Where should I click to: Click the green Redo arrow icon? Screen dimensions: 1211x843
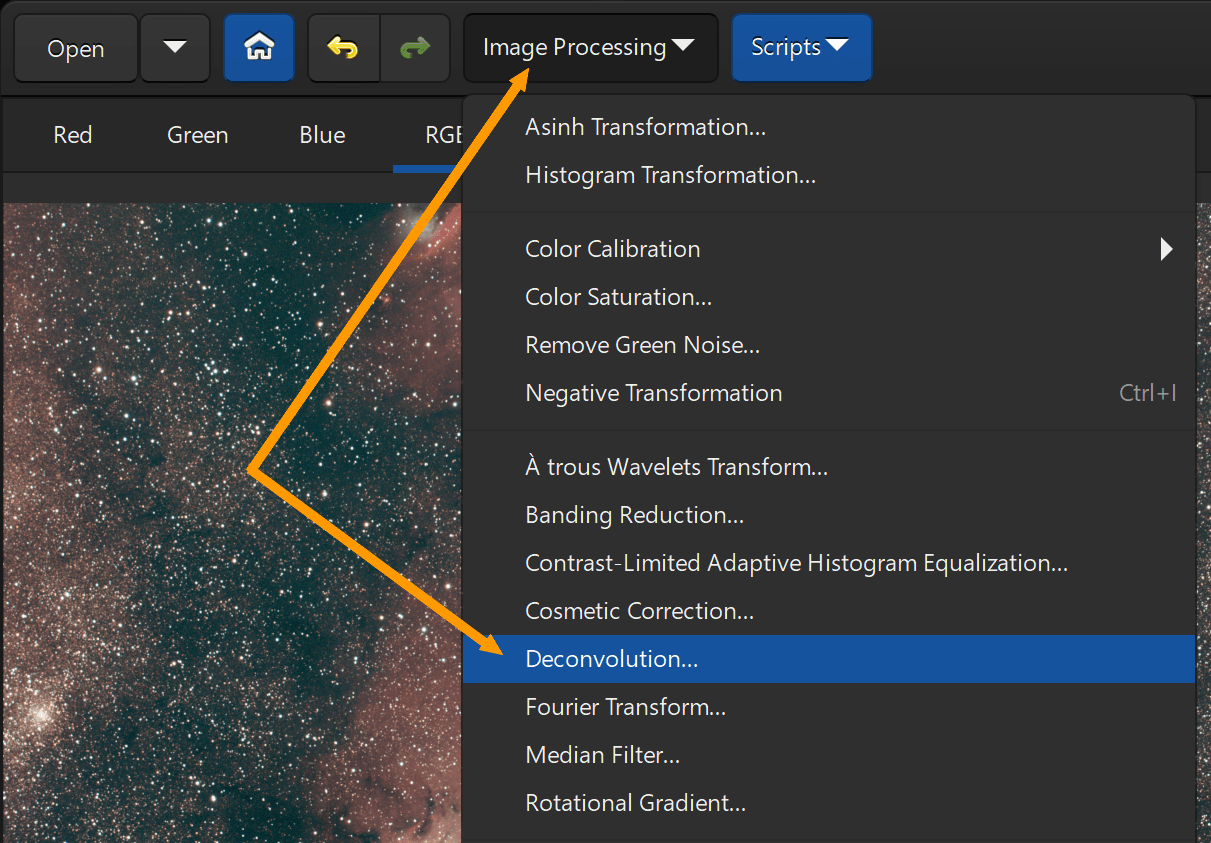pyautogui.click(x=416, y=47)
